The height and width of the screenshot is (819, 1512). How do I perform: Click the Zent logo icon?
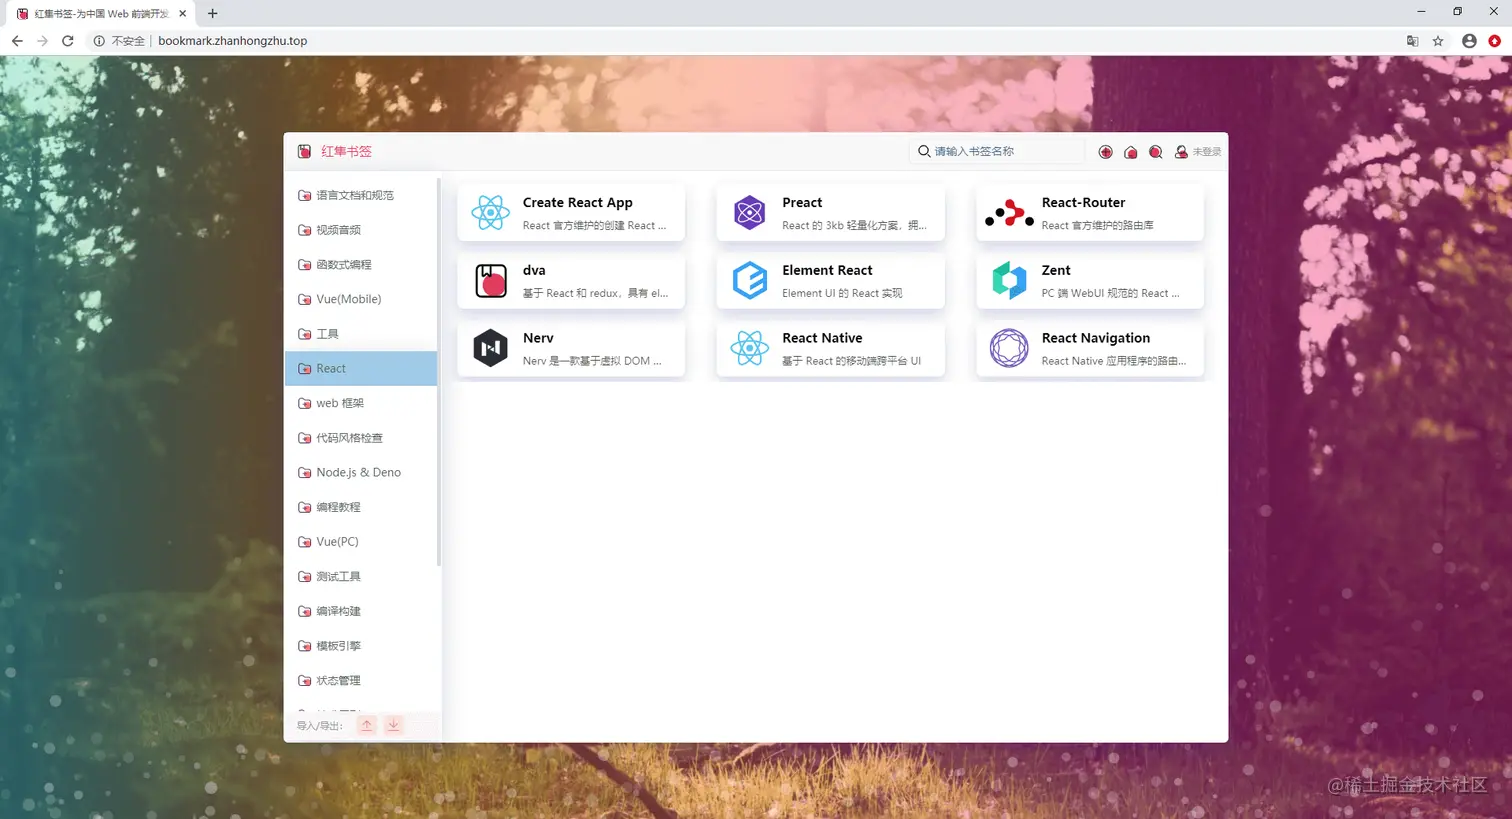click(1009, 281)
